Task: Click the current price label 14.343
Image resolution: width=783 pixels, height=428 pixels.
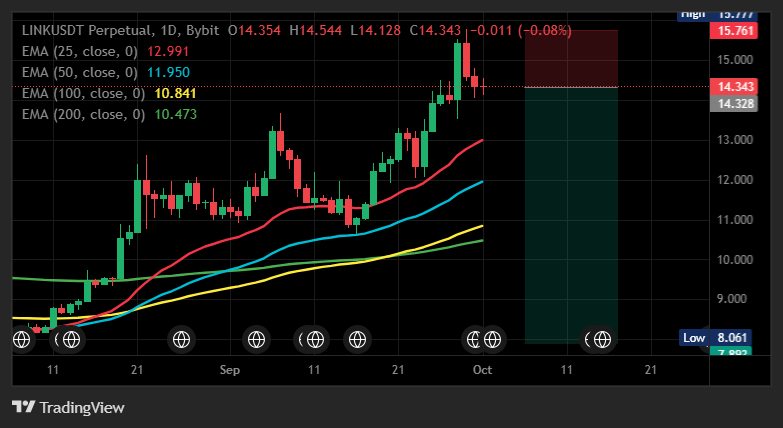Action: 734,87
